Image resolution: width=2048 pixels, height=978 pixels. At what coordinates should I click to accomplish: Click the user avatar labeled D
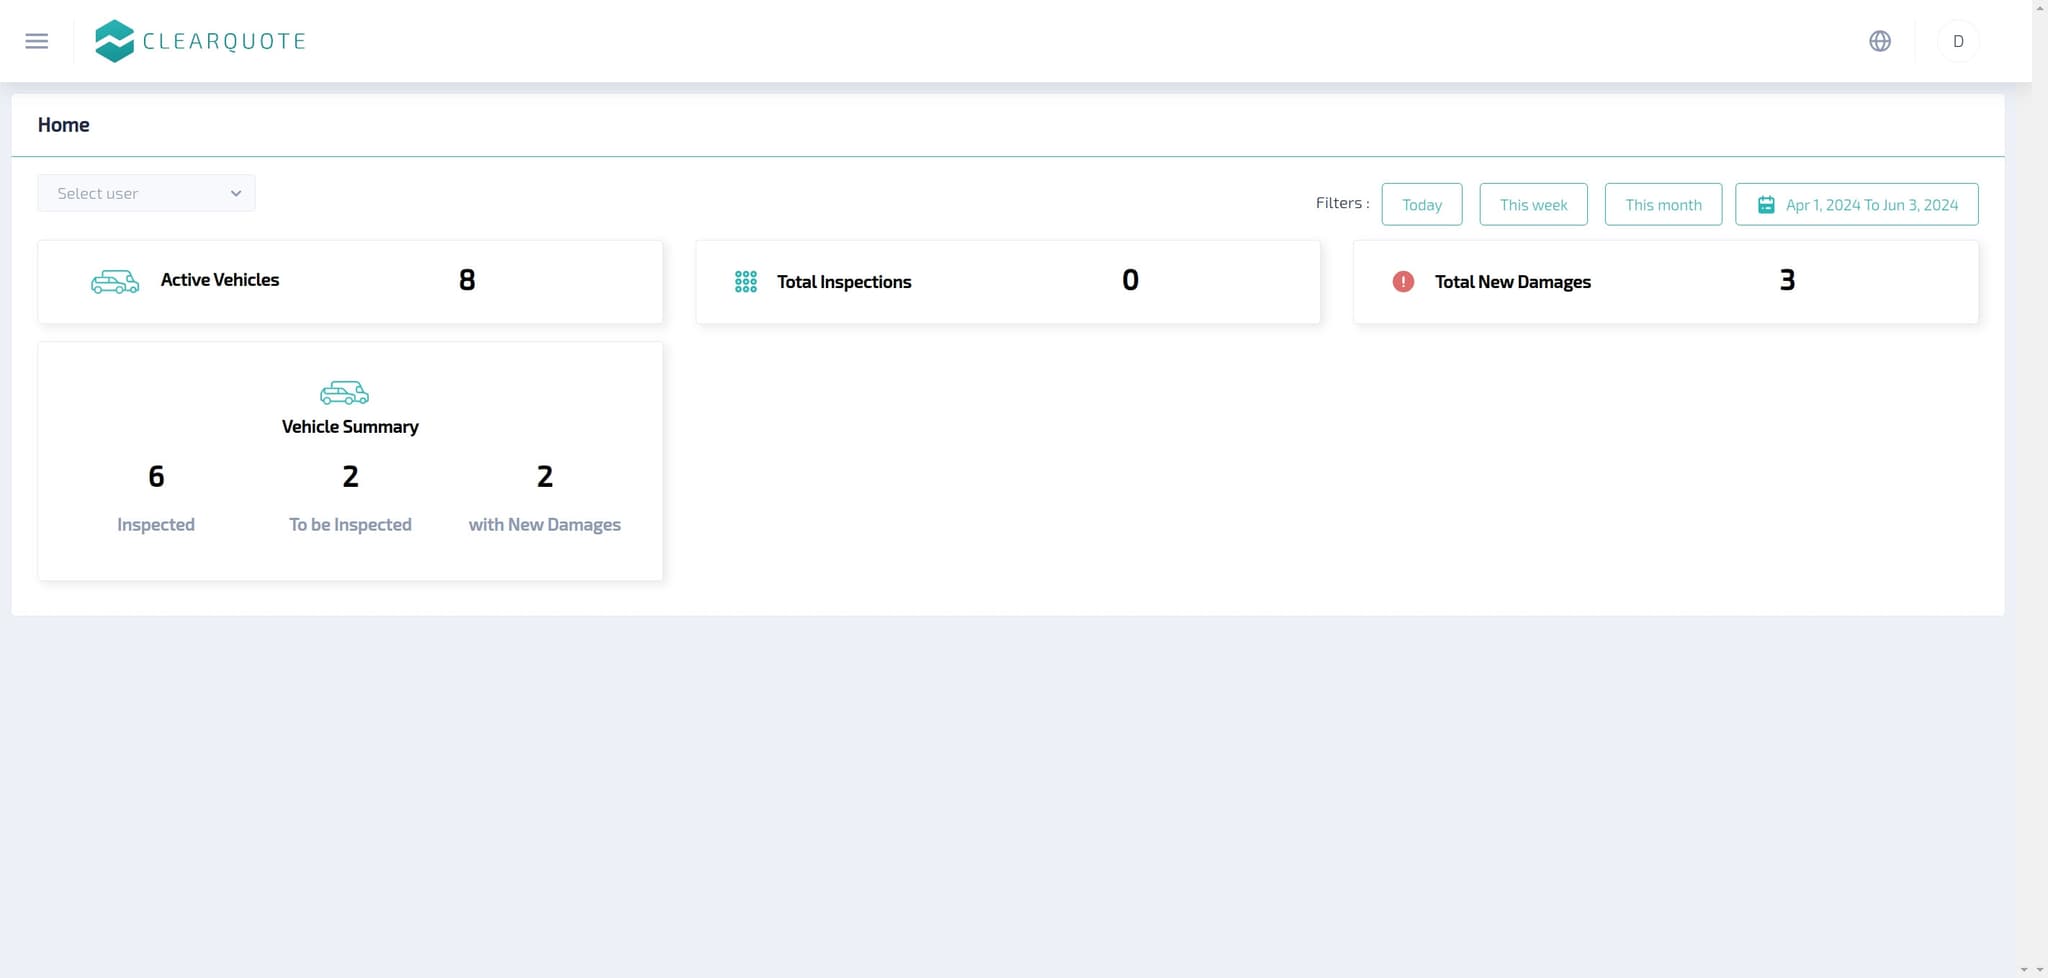(x=1958, y=41)
